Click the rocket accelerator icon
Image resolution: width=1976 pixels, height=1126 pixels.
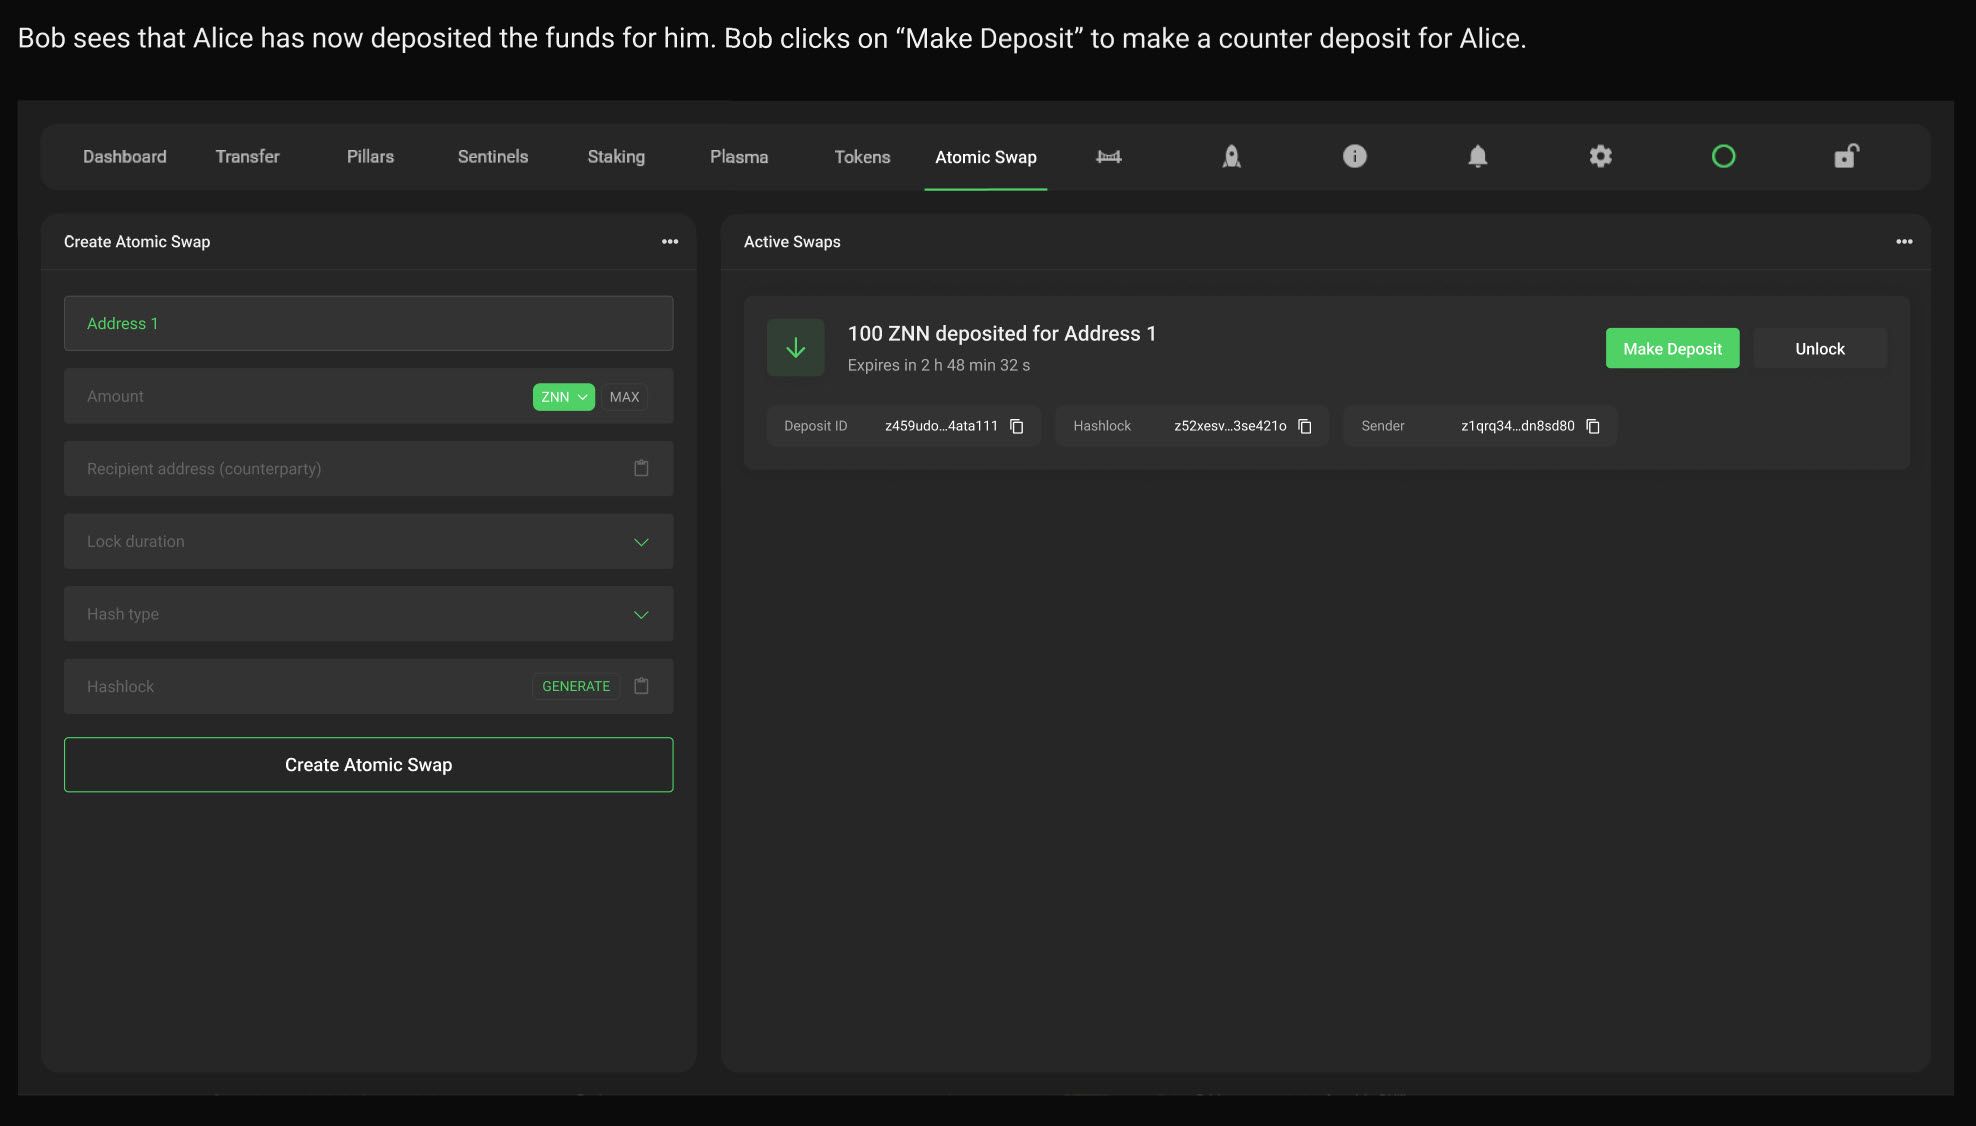1231,157
